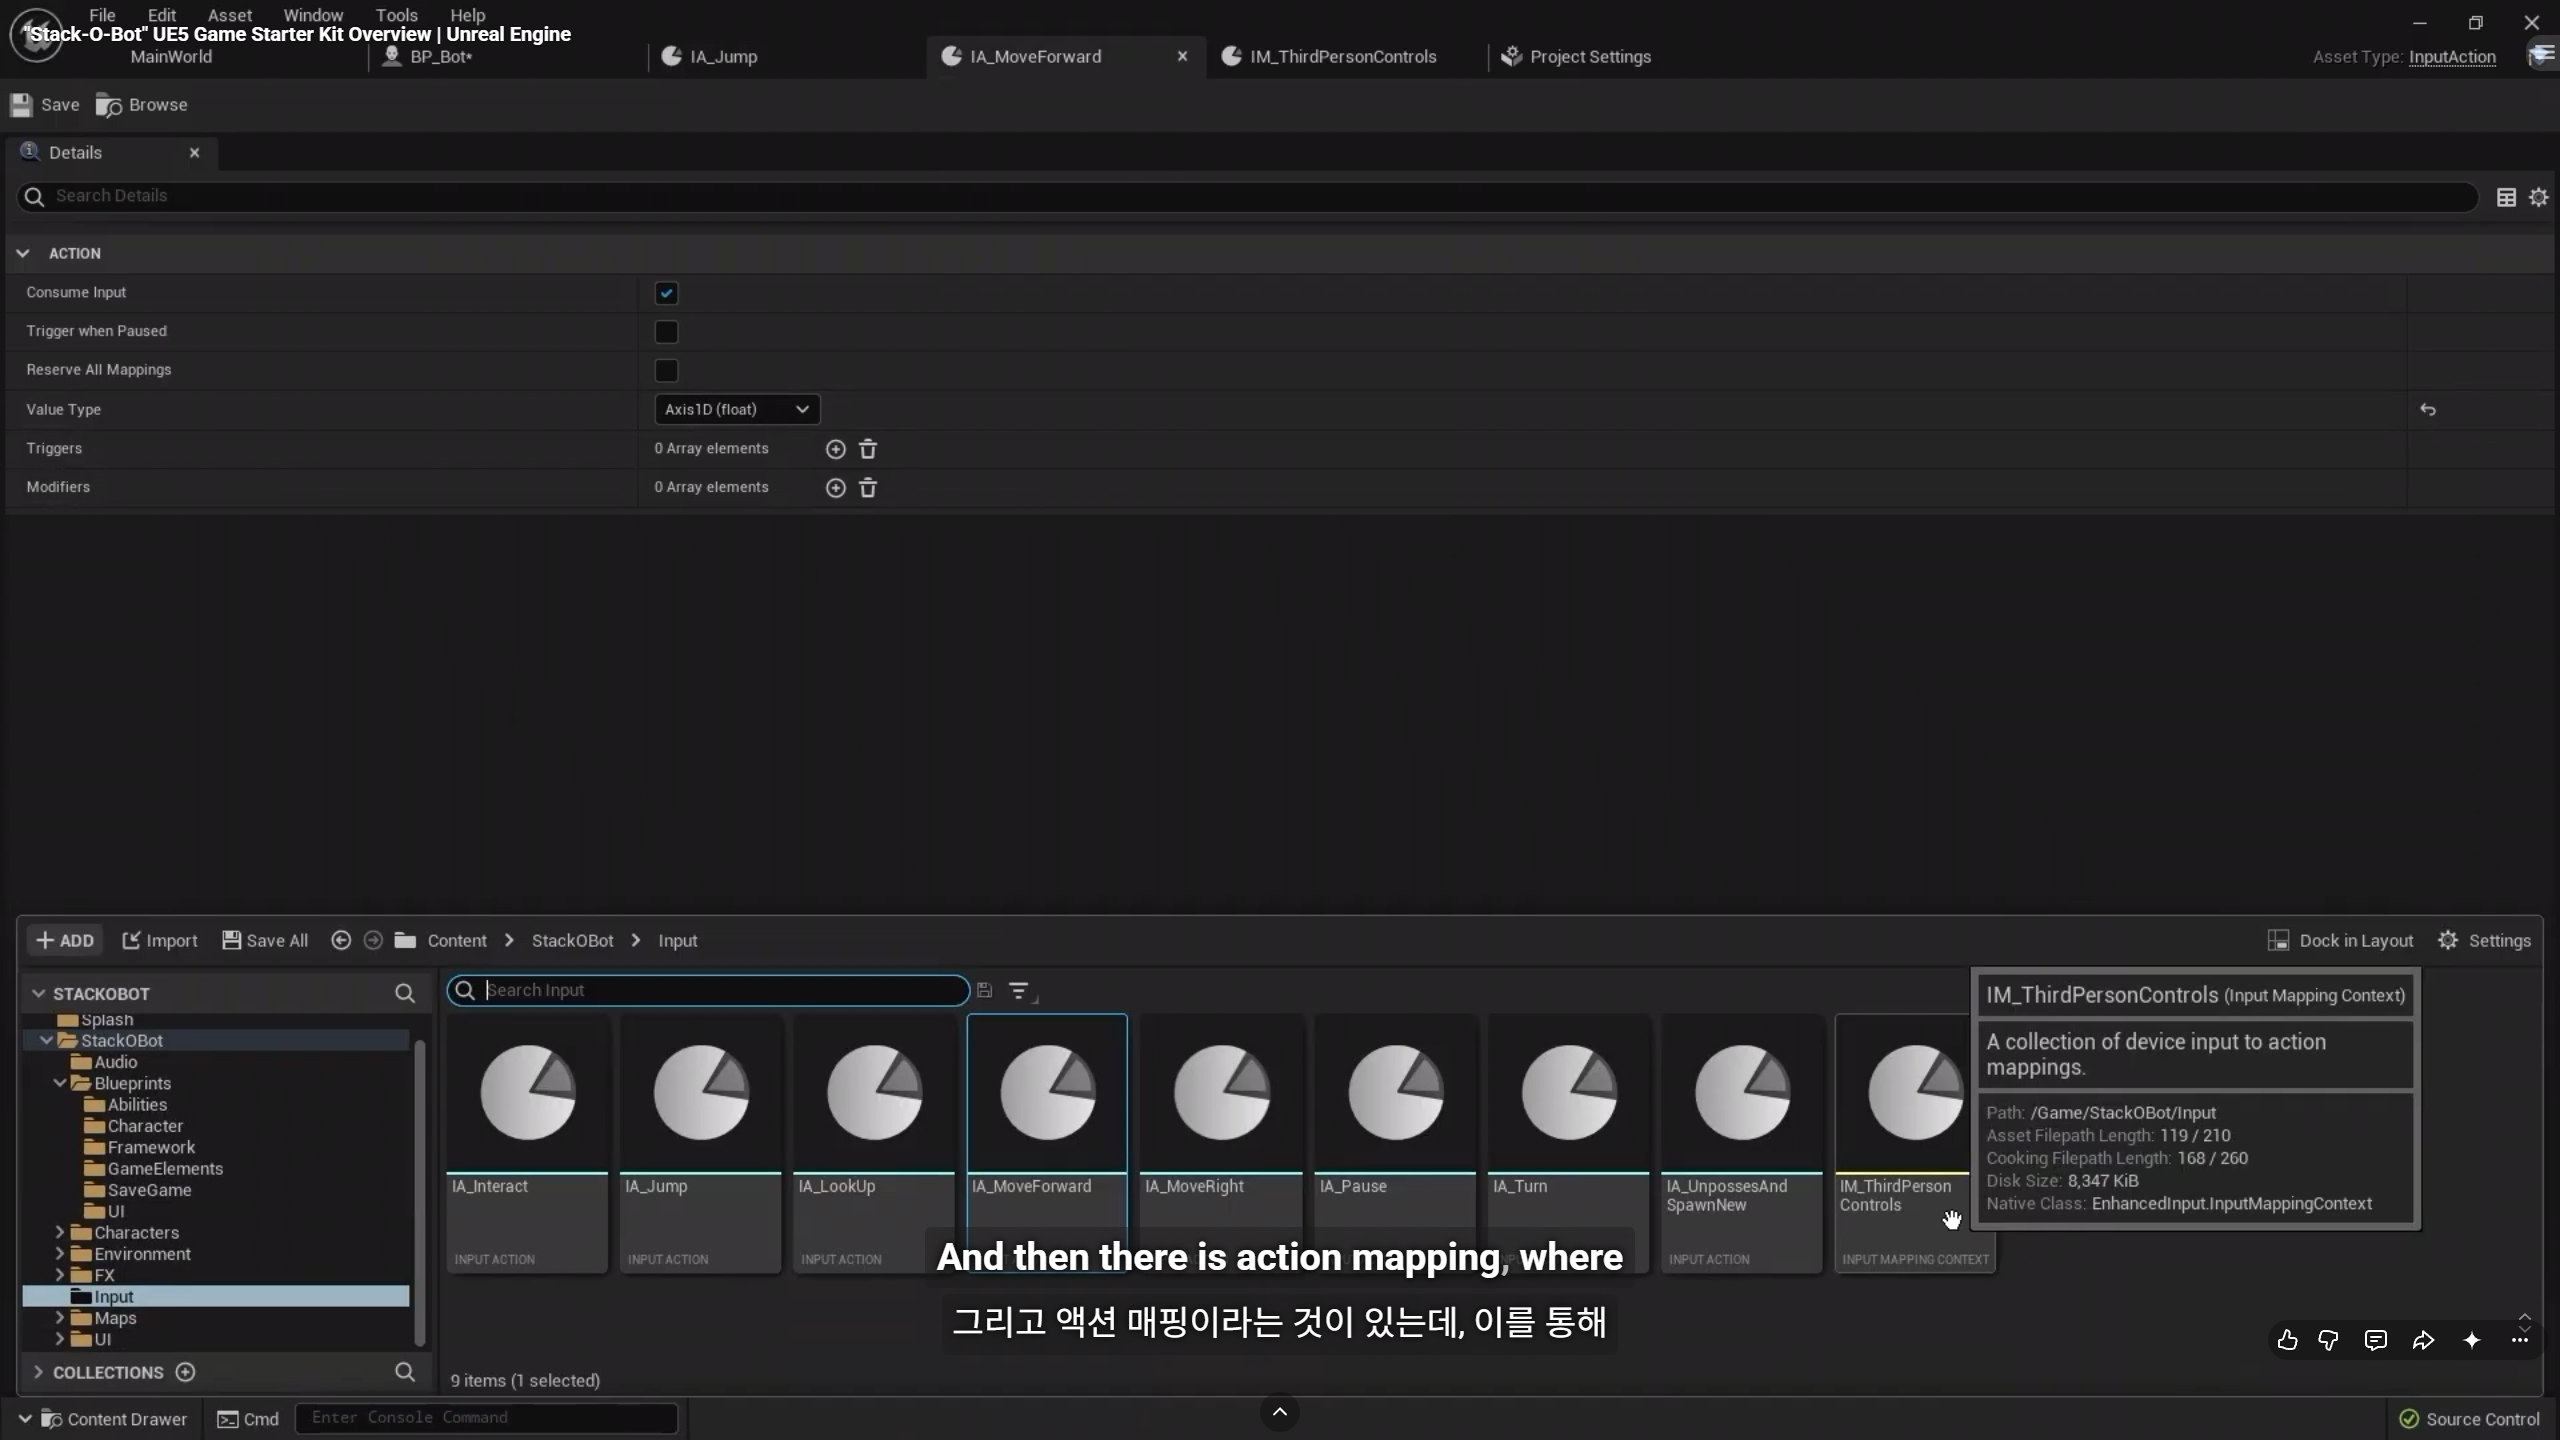
Task: Enable Reserve All Mappings checkbox
Action: [x=666, y=371]
